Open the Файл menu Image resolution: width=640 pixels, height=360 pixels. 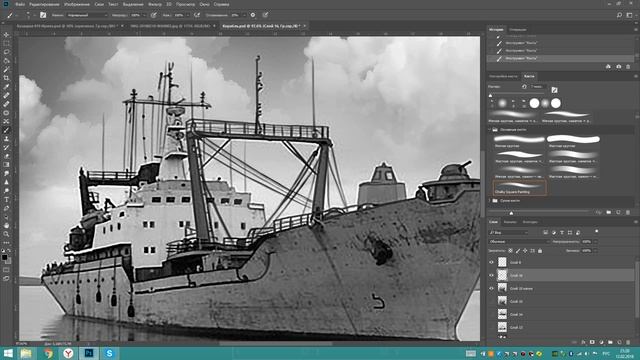(20, 4)
